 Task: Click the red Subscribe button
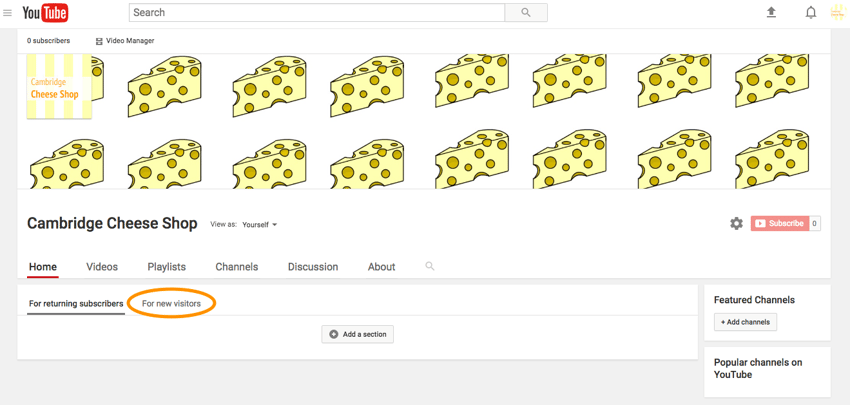coord(780,223)
